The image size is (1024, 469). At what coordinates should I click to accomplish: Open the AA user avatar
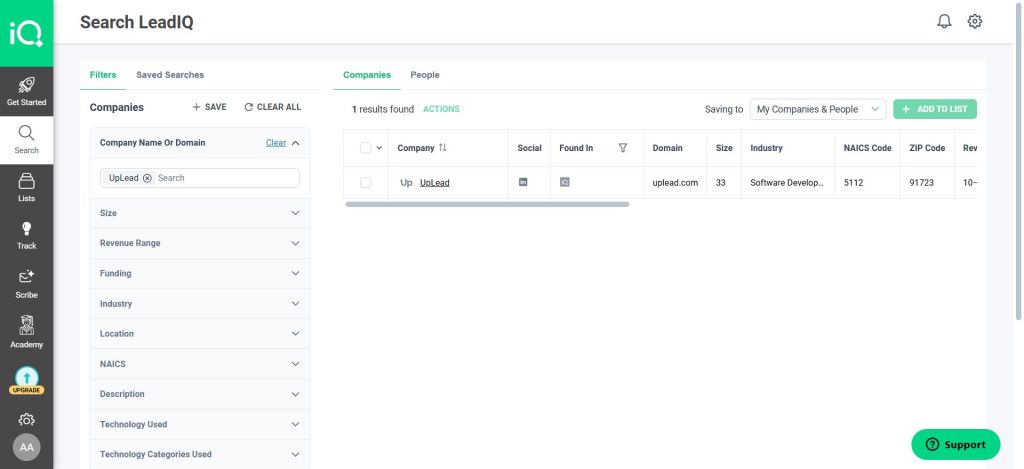27,447
